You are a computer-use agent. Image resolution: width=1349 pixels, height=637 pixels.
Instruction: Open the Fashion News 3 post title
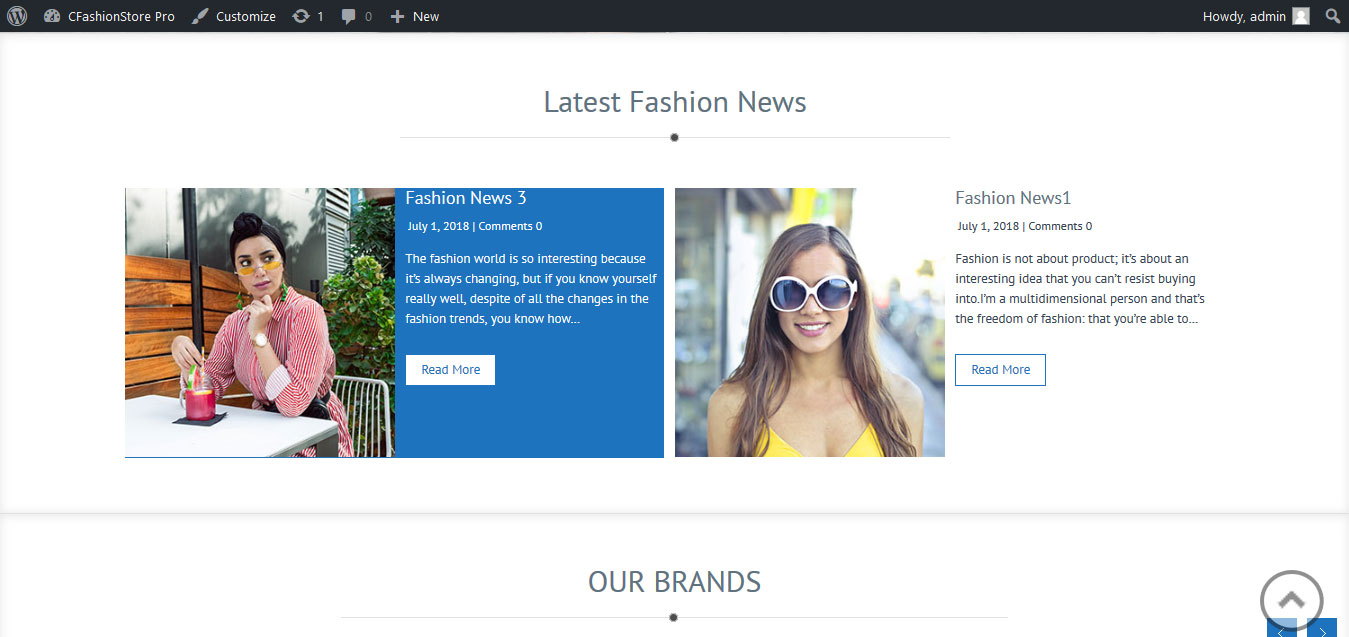[466, 198]
